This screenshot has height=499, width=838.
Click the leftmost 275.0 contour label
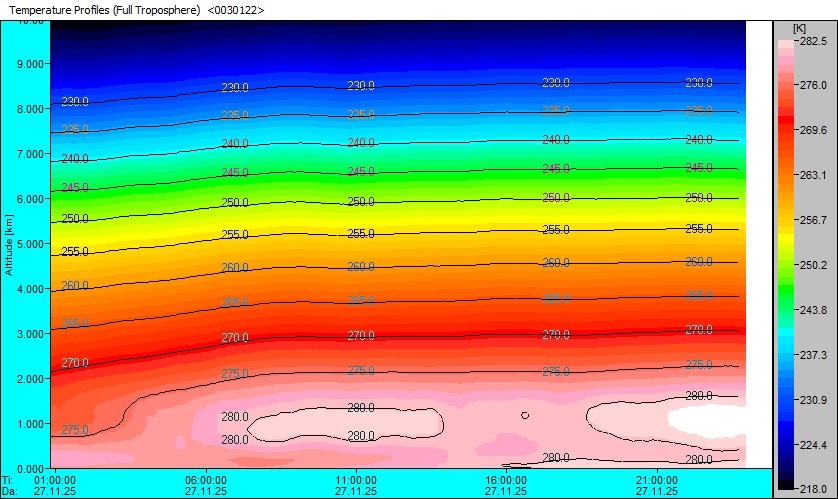click(x=75, y=430)
